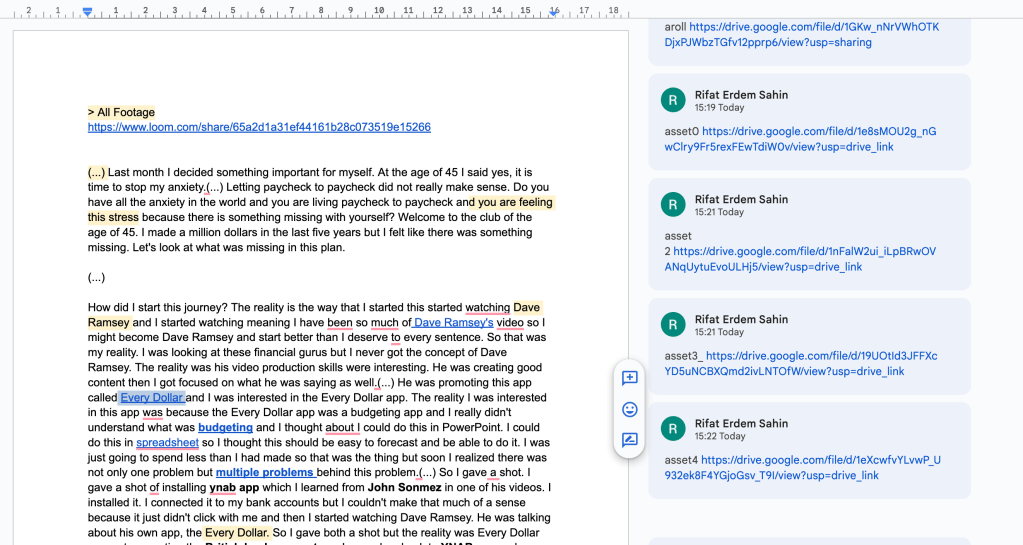
Task: Click the words 'How did I start'
Action: coord(122,307)
